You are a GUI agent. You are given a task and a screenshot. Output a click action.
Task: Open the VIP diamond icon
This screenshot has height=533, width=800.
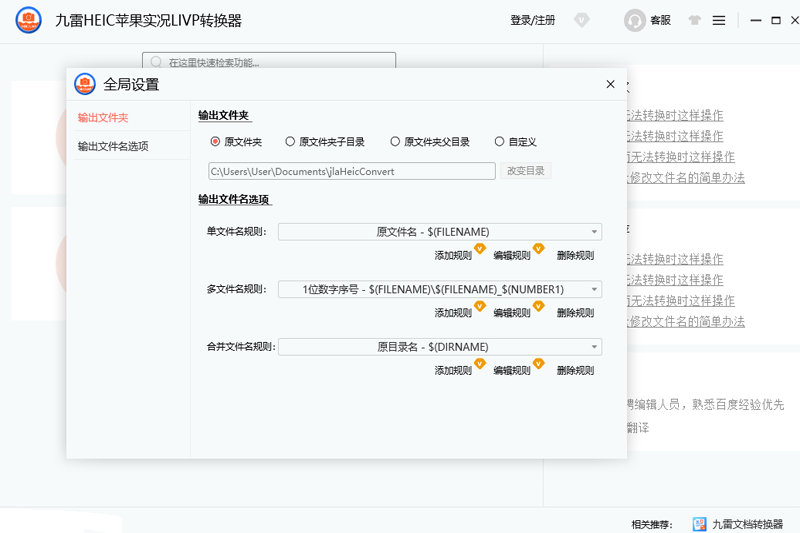point(582,20)
